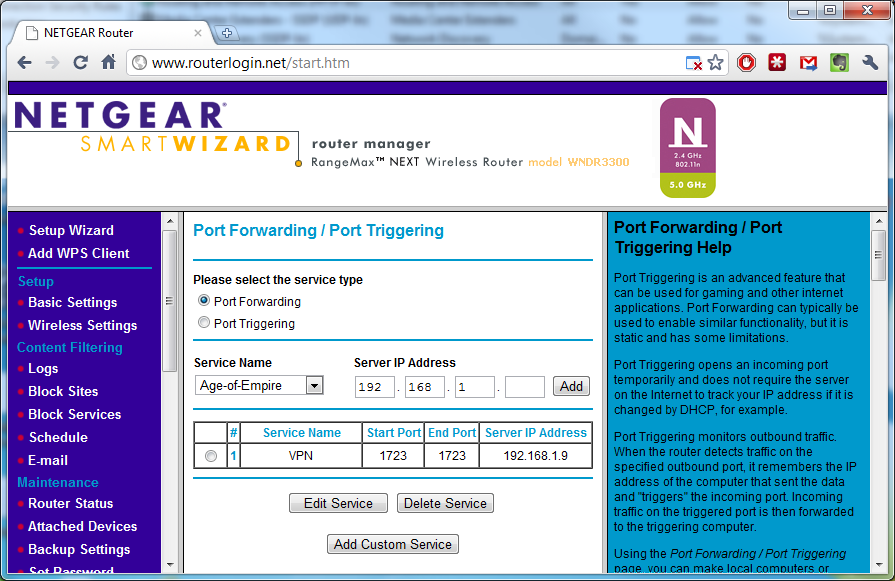Viewport: 895px width, 581px height.
Task: Open Add WPS Client in sidebar
Action: 79,253
